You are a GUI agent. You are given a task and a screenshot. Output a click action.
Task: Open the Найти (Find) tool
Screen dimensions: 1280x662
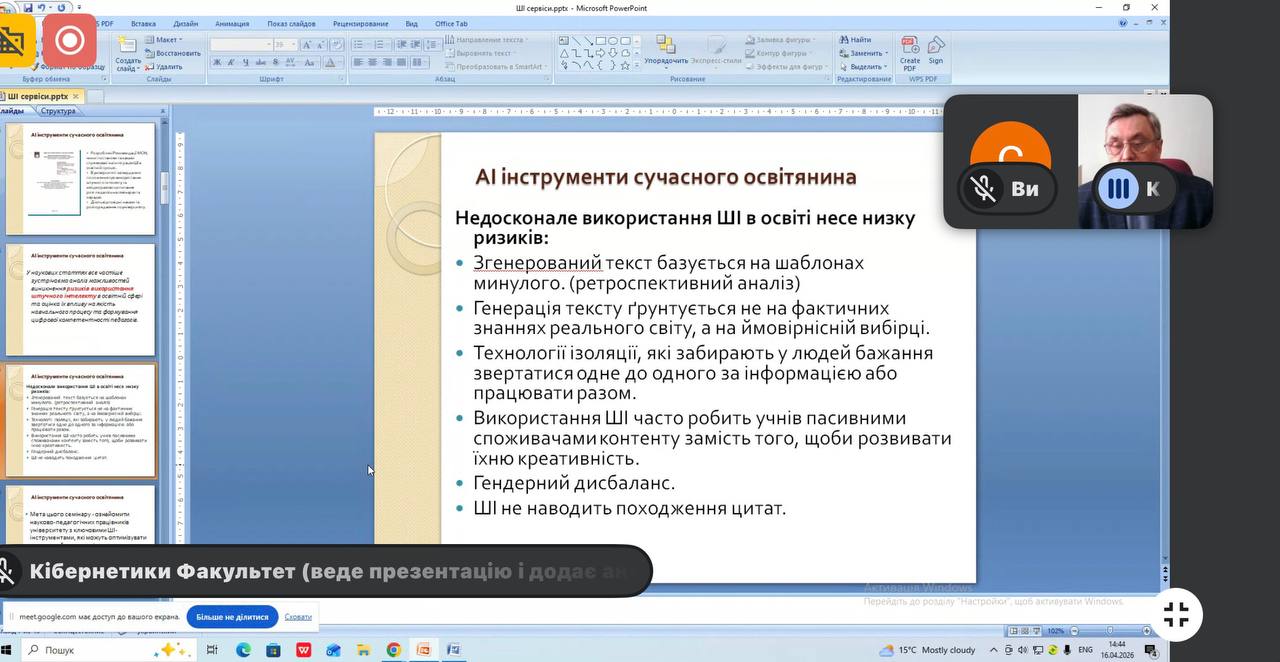coord(856,40)
